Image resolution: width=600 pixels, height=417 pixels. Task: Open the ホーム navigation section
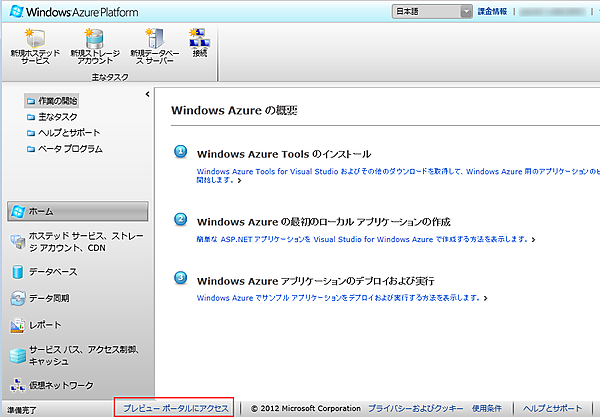[x=78, y=212]
